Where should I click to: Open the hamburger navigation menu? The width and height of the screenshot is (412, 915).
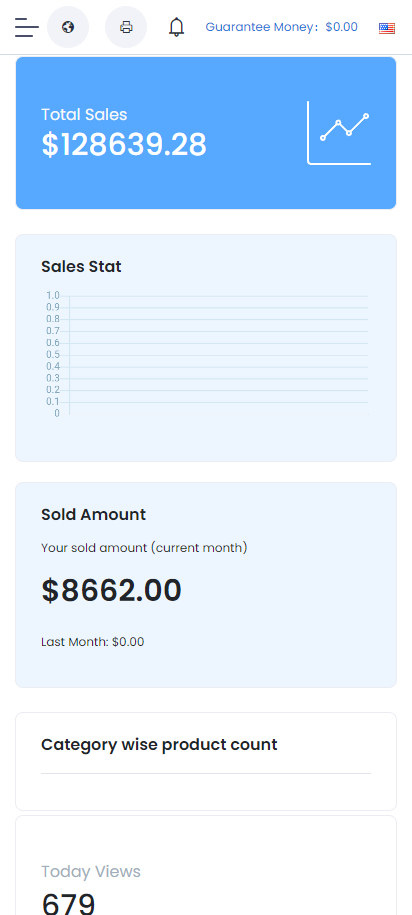[x=26, y=27]
